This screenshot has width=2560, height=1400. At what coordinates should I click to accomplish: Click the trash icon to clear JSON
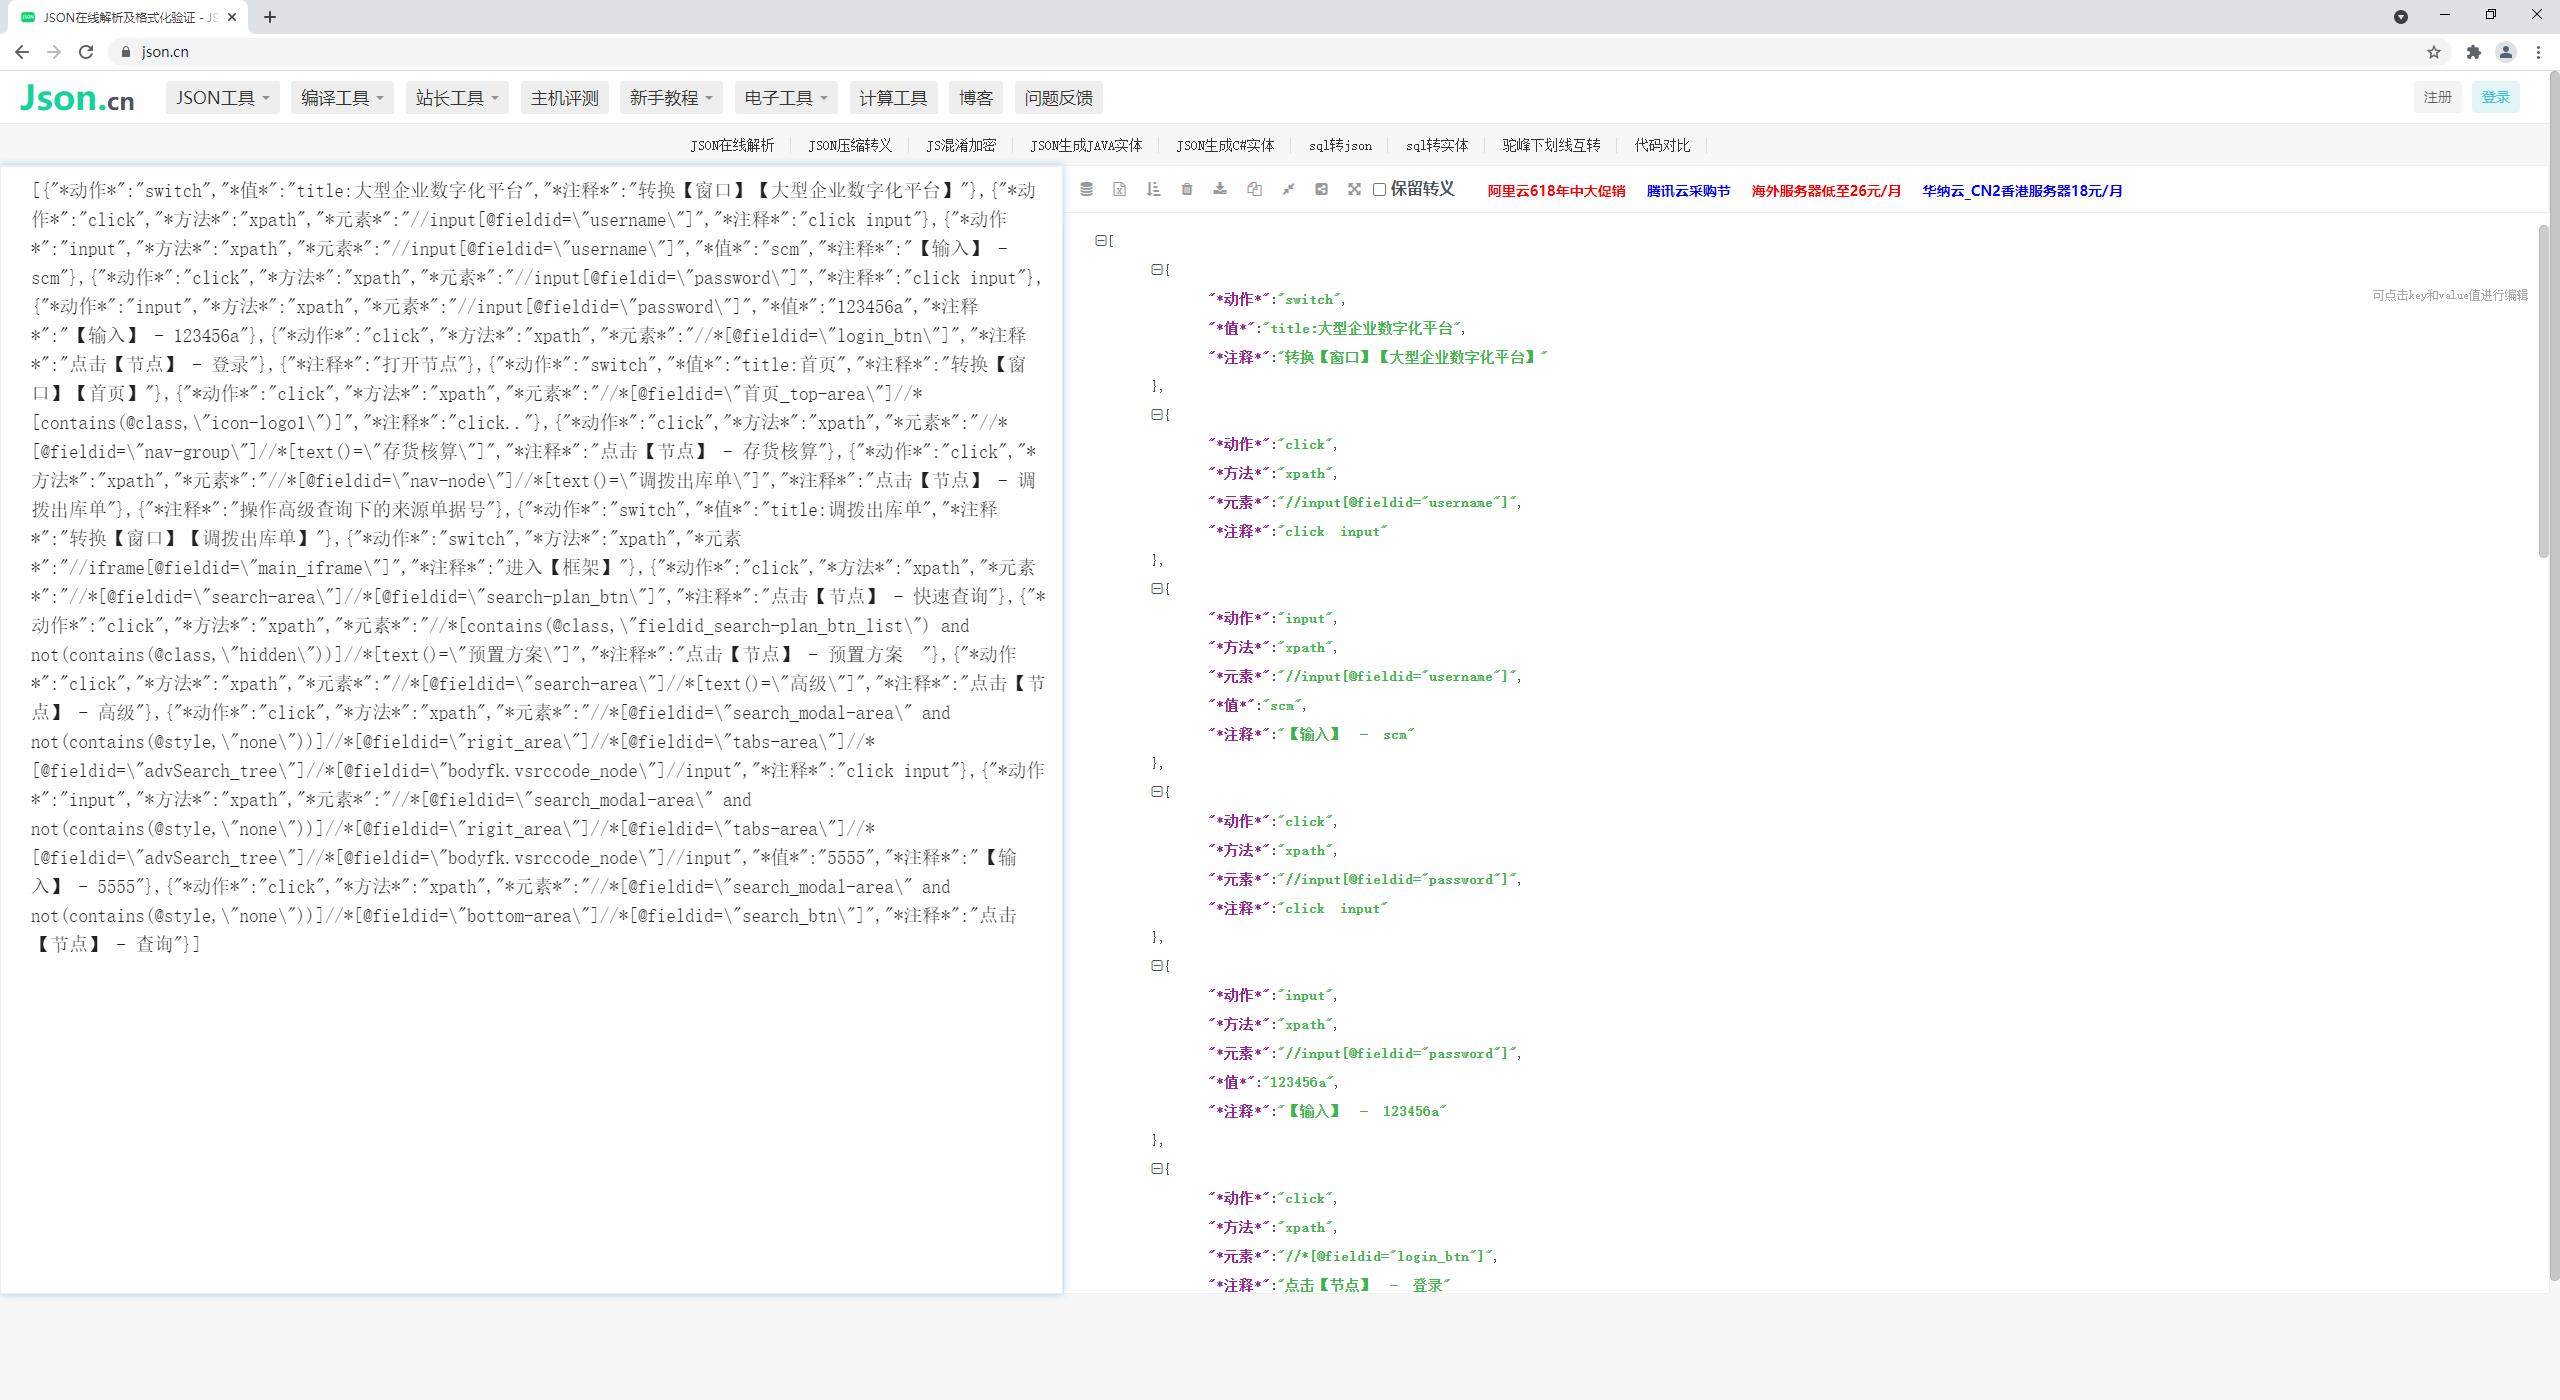tap(1186, 189)
